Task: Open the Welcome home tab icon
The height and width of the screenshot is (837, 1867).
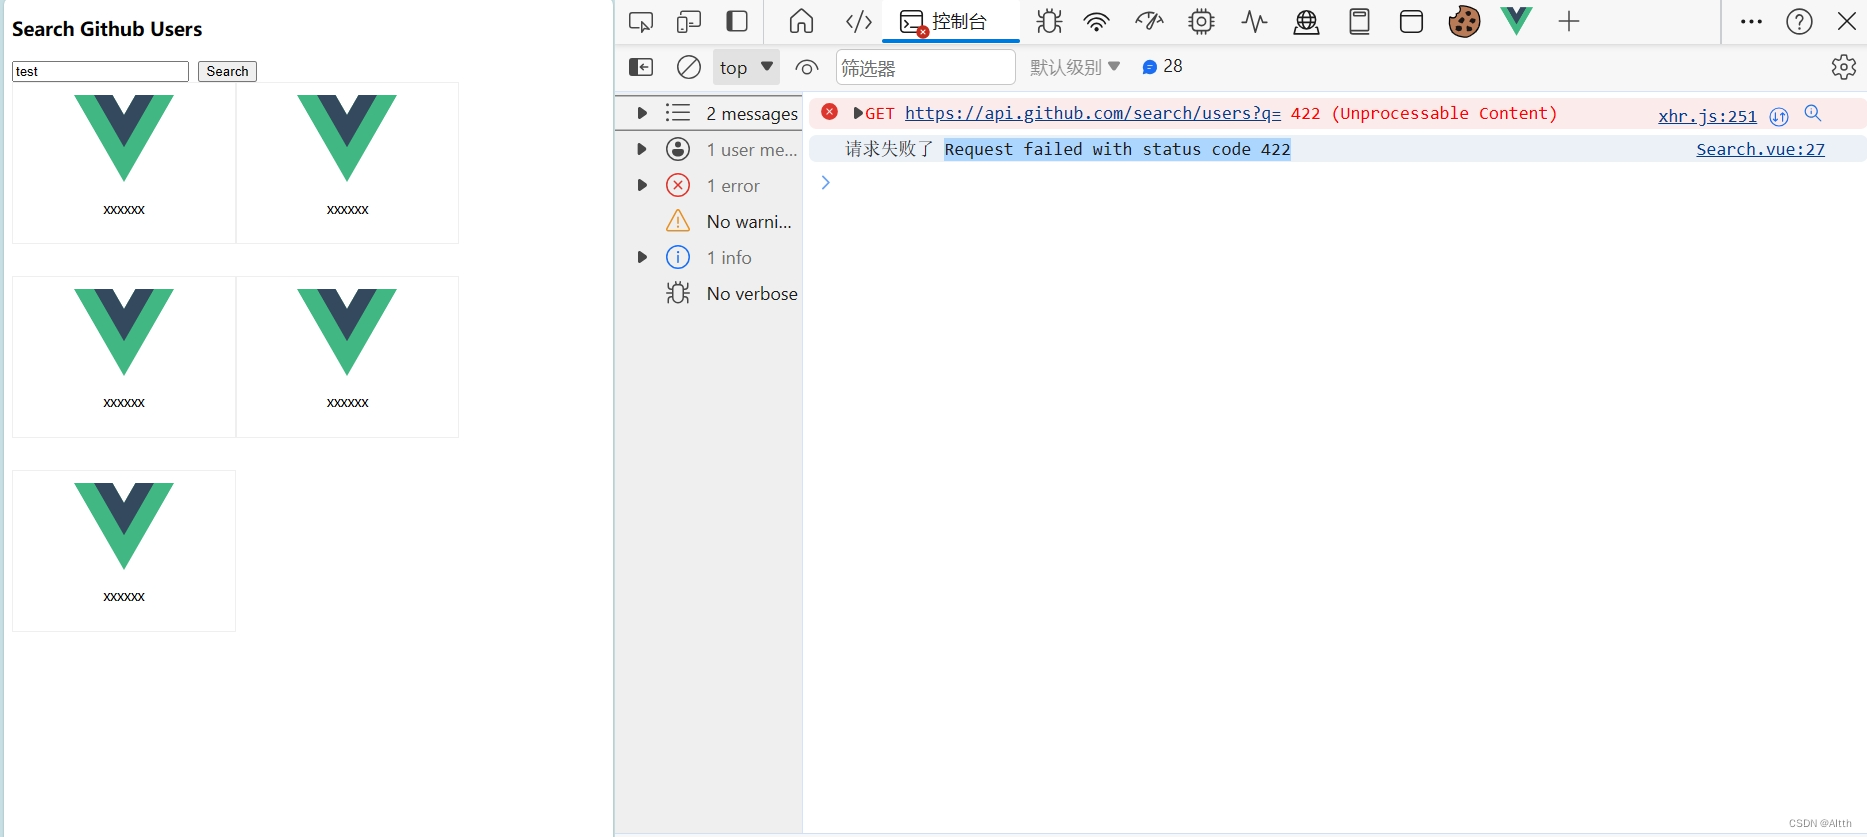Action: click(801, 21)
